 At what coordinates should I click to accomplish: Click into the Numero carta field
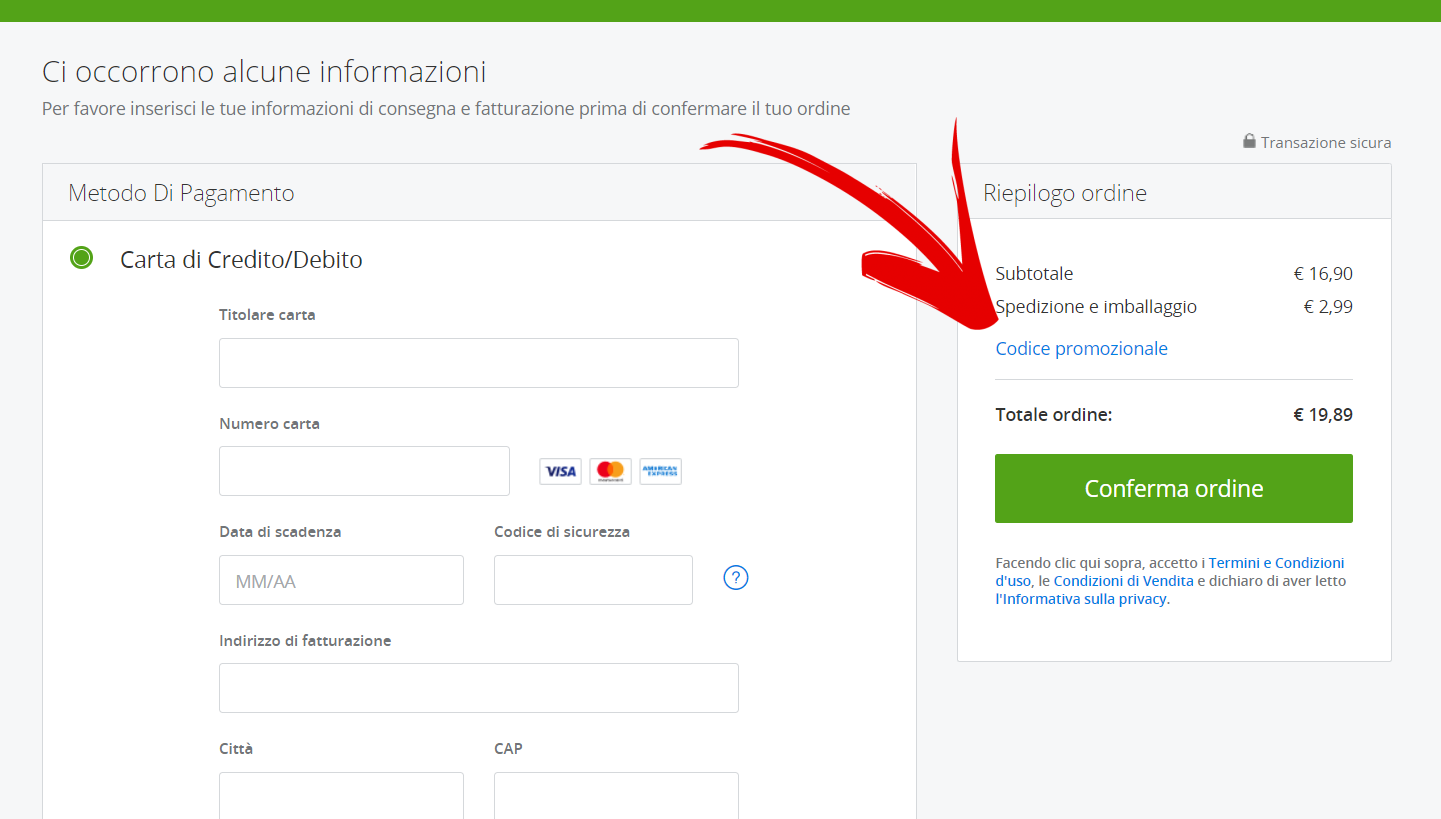click(x=364, y=471)
